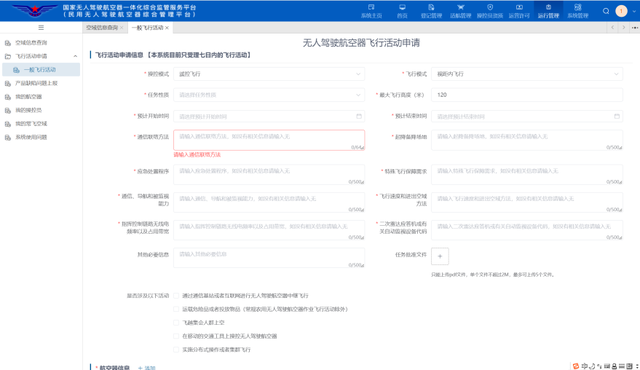Click the orange user avatar
The width and height of the screenshot is (640, 370).
[x=621, y=11]
